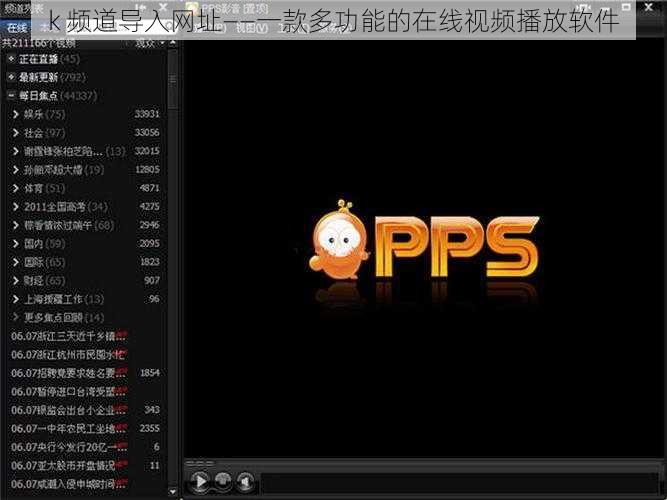
Task: Click the PPS logo in the video area
Action: 424,240
